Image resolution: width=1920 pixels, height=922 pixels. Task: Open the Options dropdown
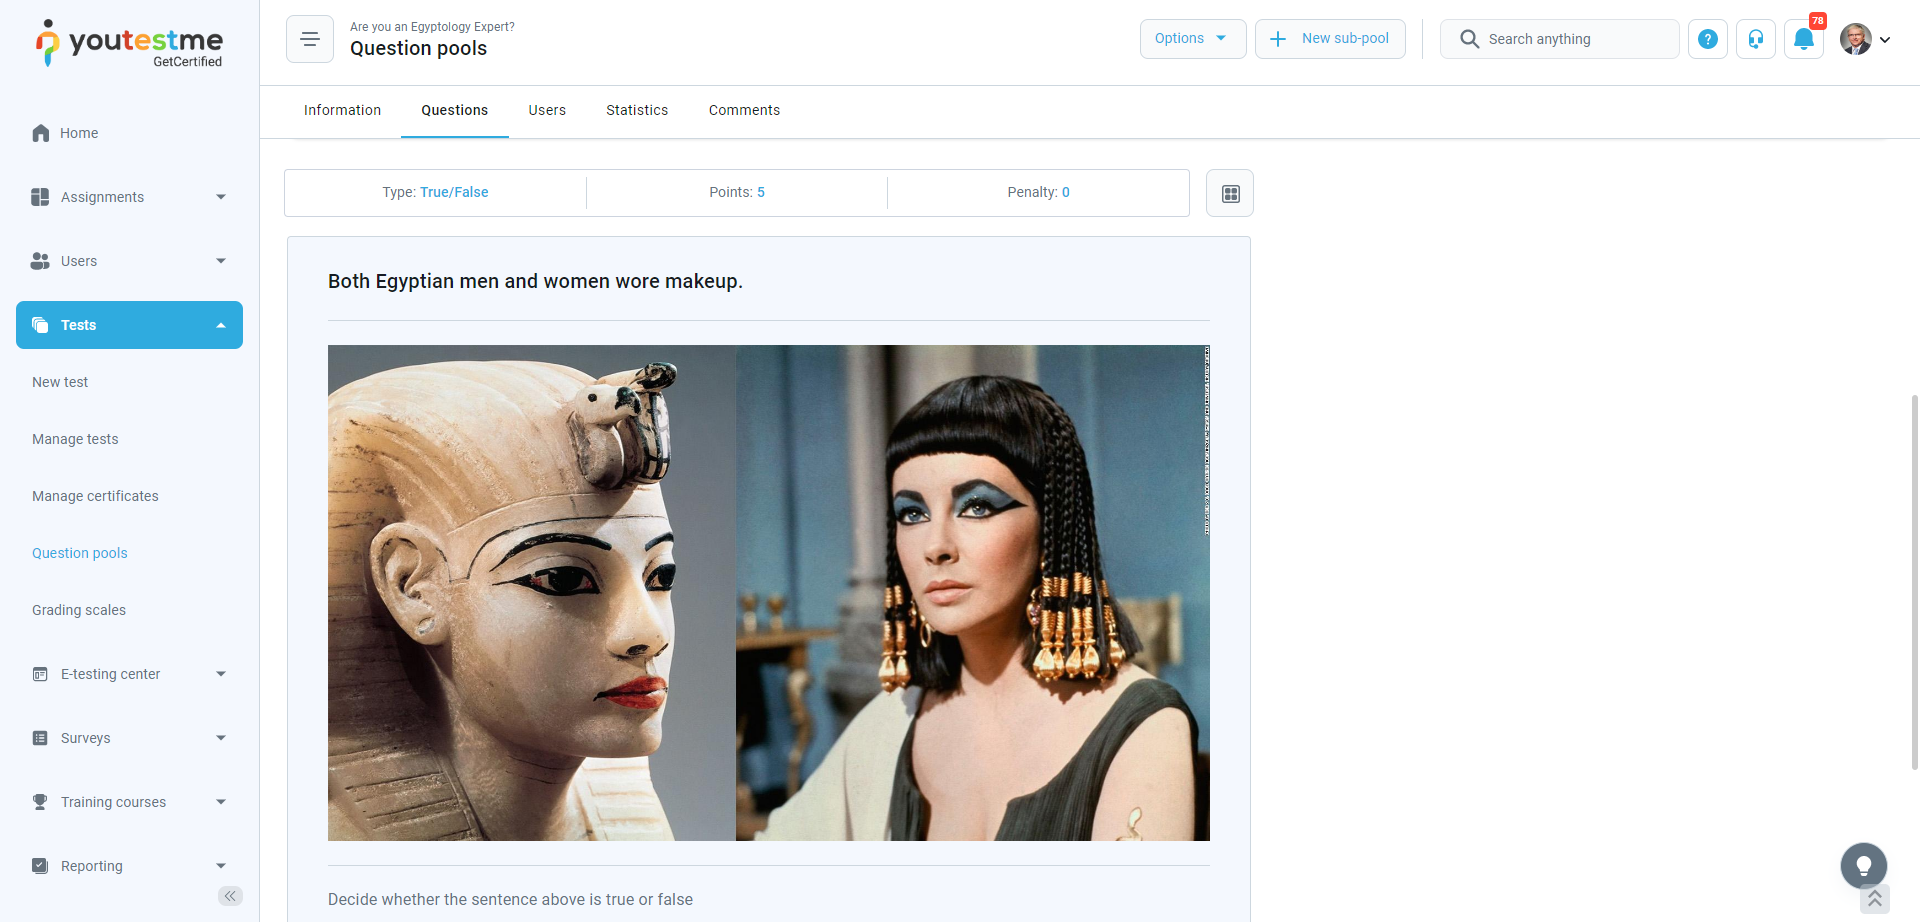(1193, 39)
